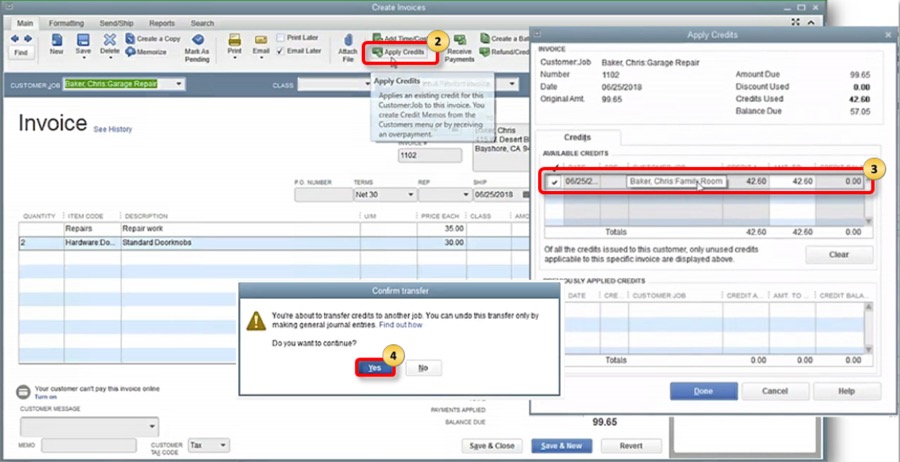Click the Standard Doorknobs description cell
900x462 pixels.
click(240, 243)
